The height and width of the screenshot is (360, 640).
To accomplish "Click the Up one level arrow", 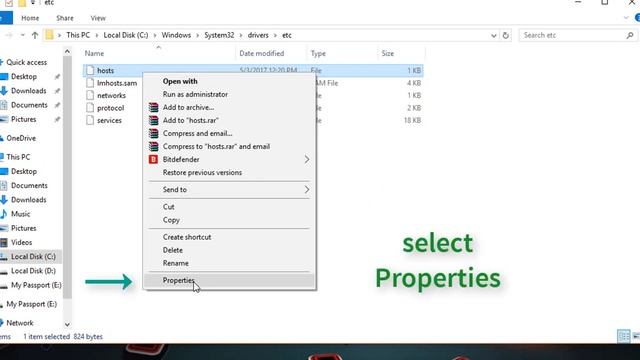I will point(35,35).
